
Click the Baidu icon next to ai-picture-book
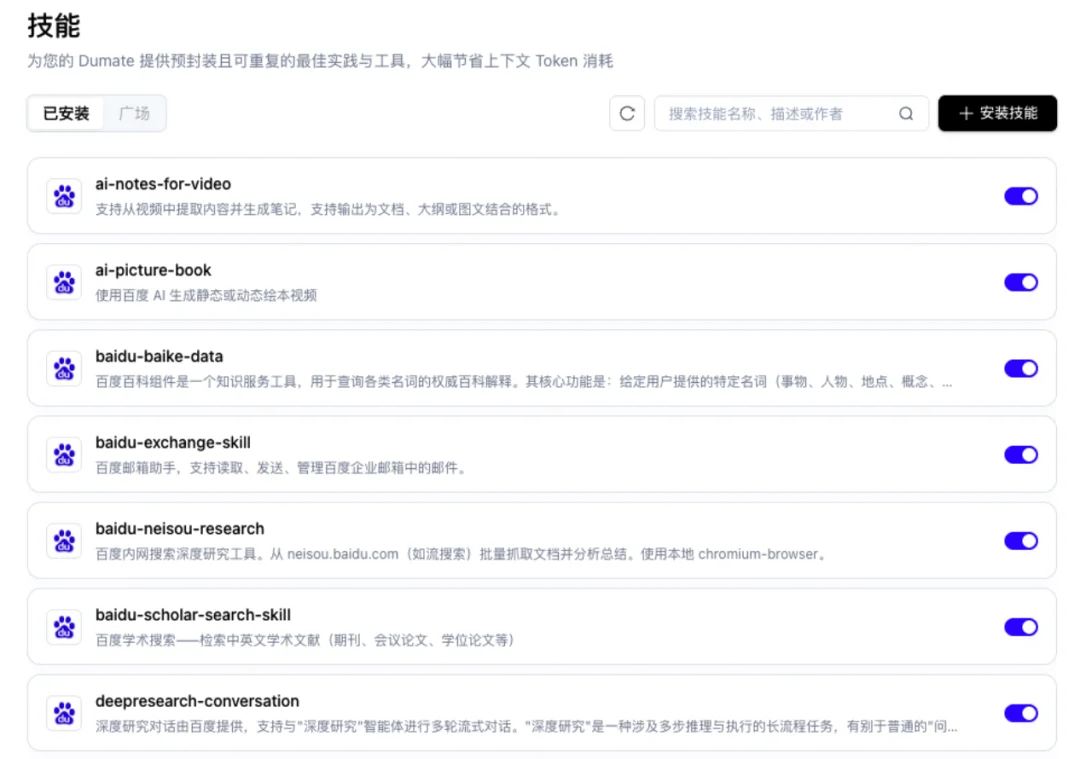[63, 282]
